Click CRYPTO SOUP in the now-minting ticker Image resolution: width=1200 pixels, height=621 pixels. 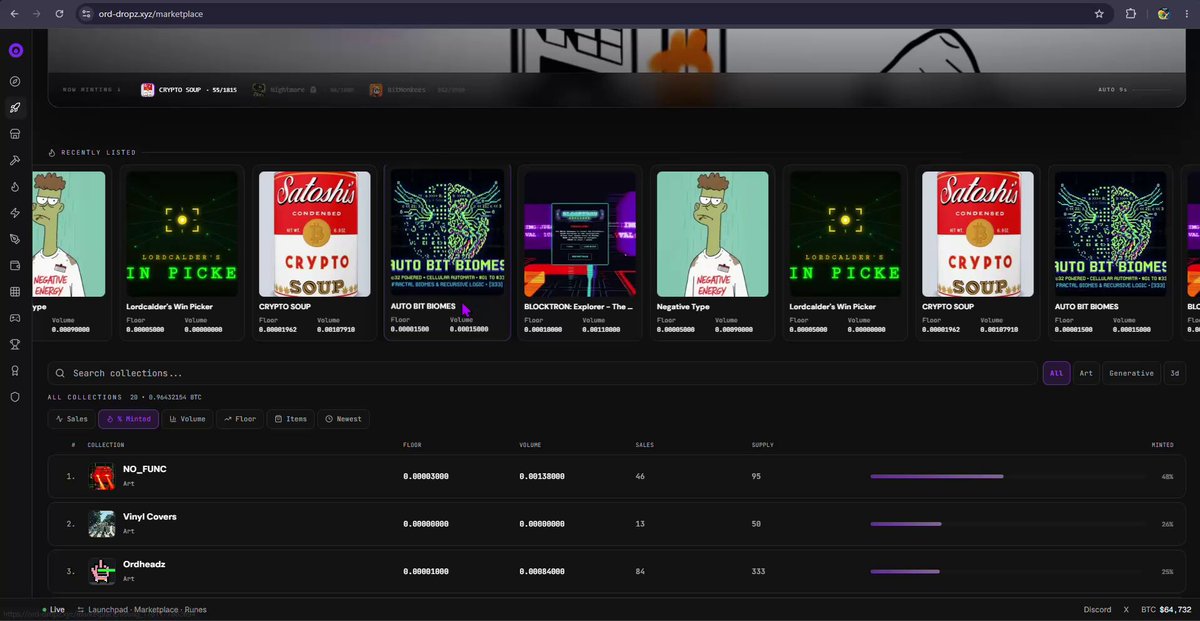coord(188,90)
